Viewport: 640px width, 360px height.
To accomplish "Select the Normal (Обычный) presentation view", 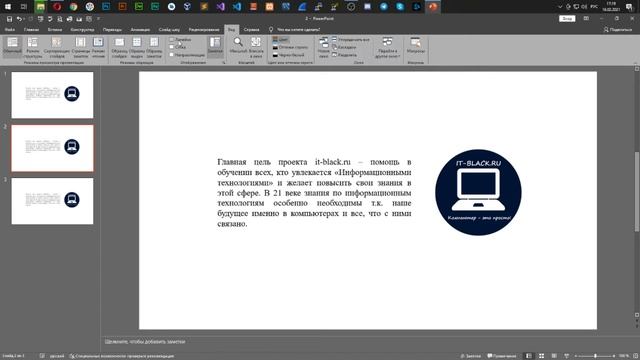I will 12,47.
